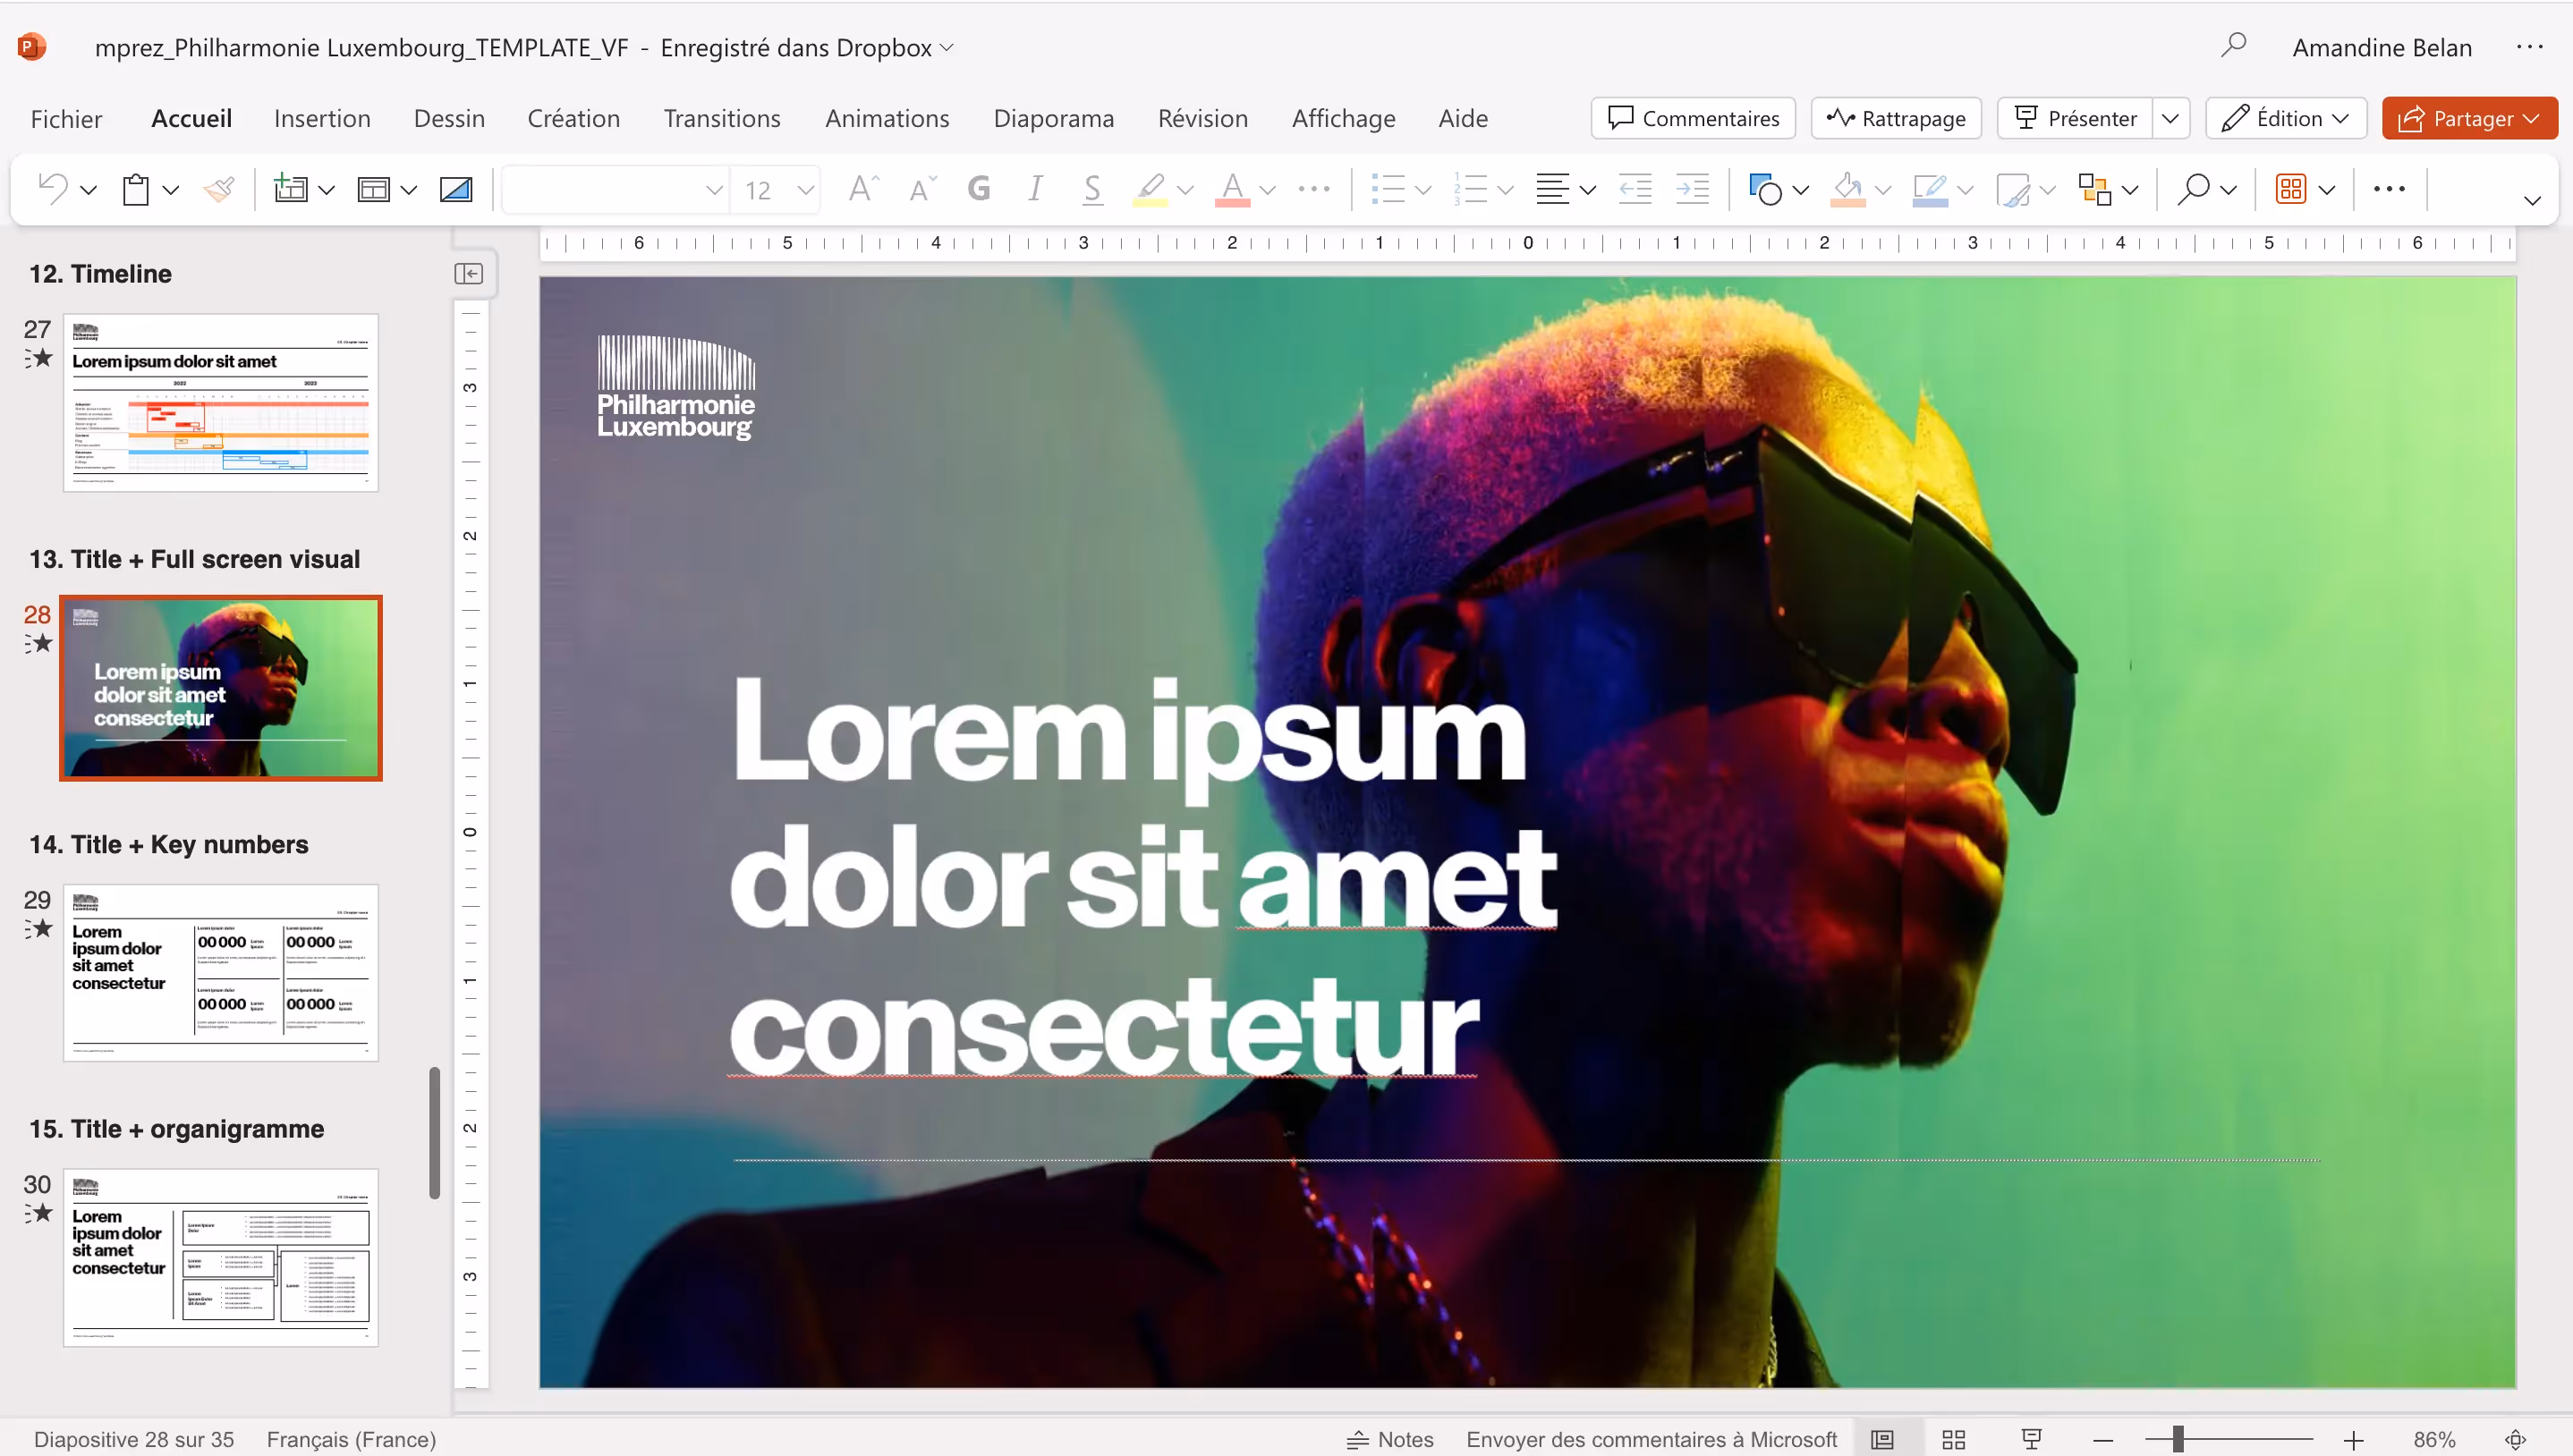
Task: Click fit slide to window icon
Action: (x=2516, y=1440)
